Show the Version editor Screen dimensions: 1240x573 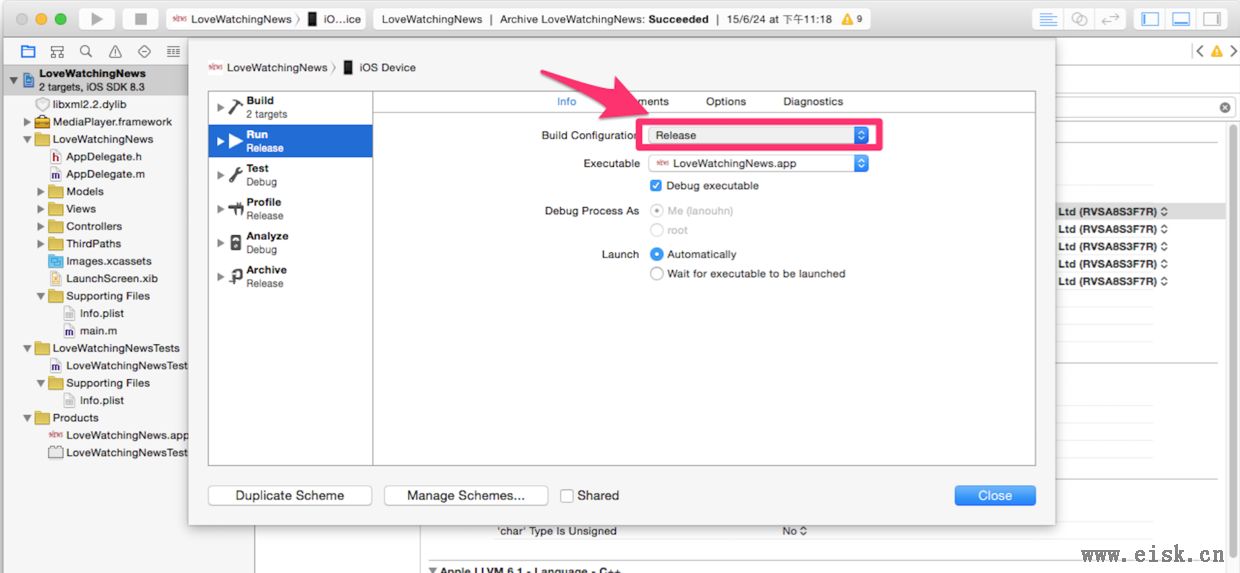tap(1110, 19)
